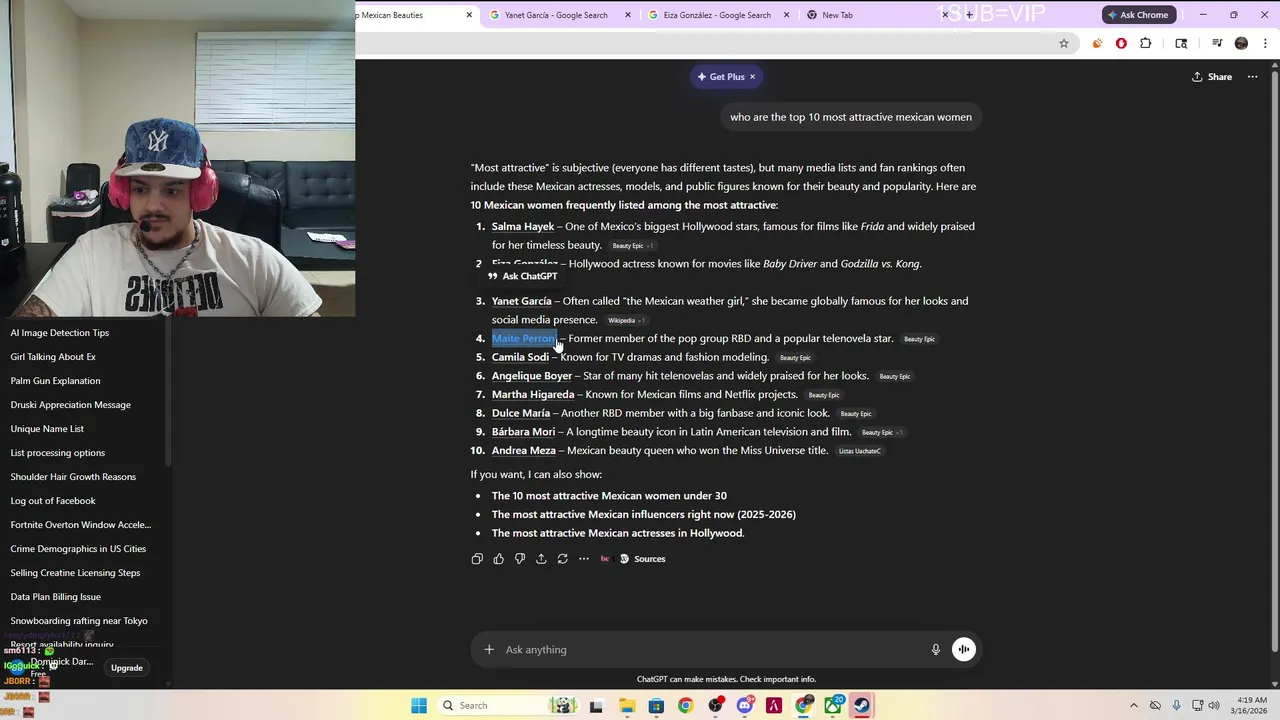Screen dimensions: 1280x720
Task: Click the orange acorn extension icon
Action: pyautogui.click(x=1097, y=43)
